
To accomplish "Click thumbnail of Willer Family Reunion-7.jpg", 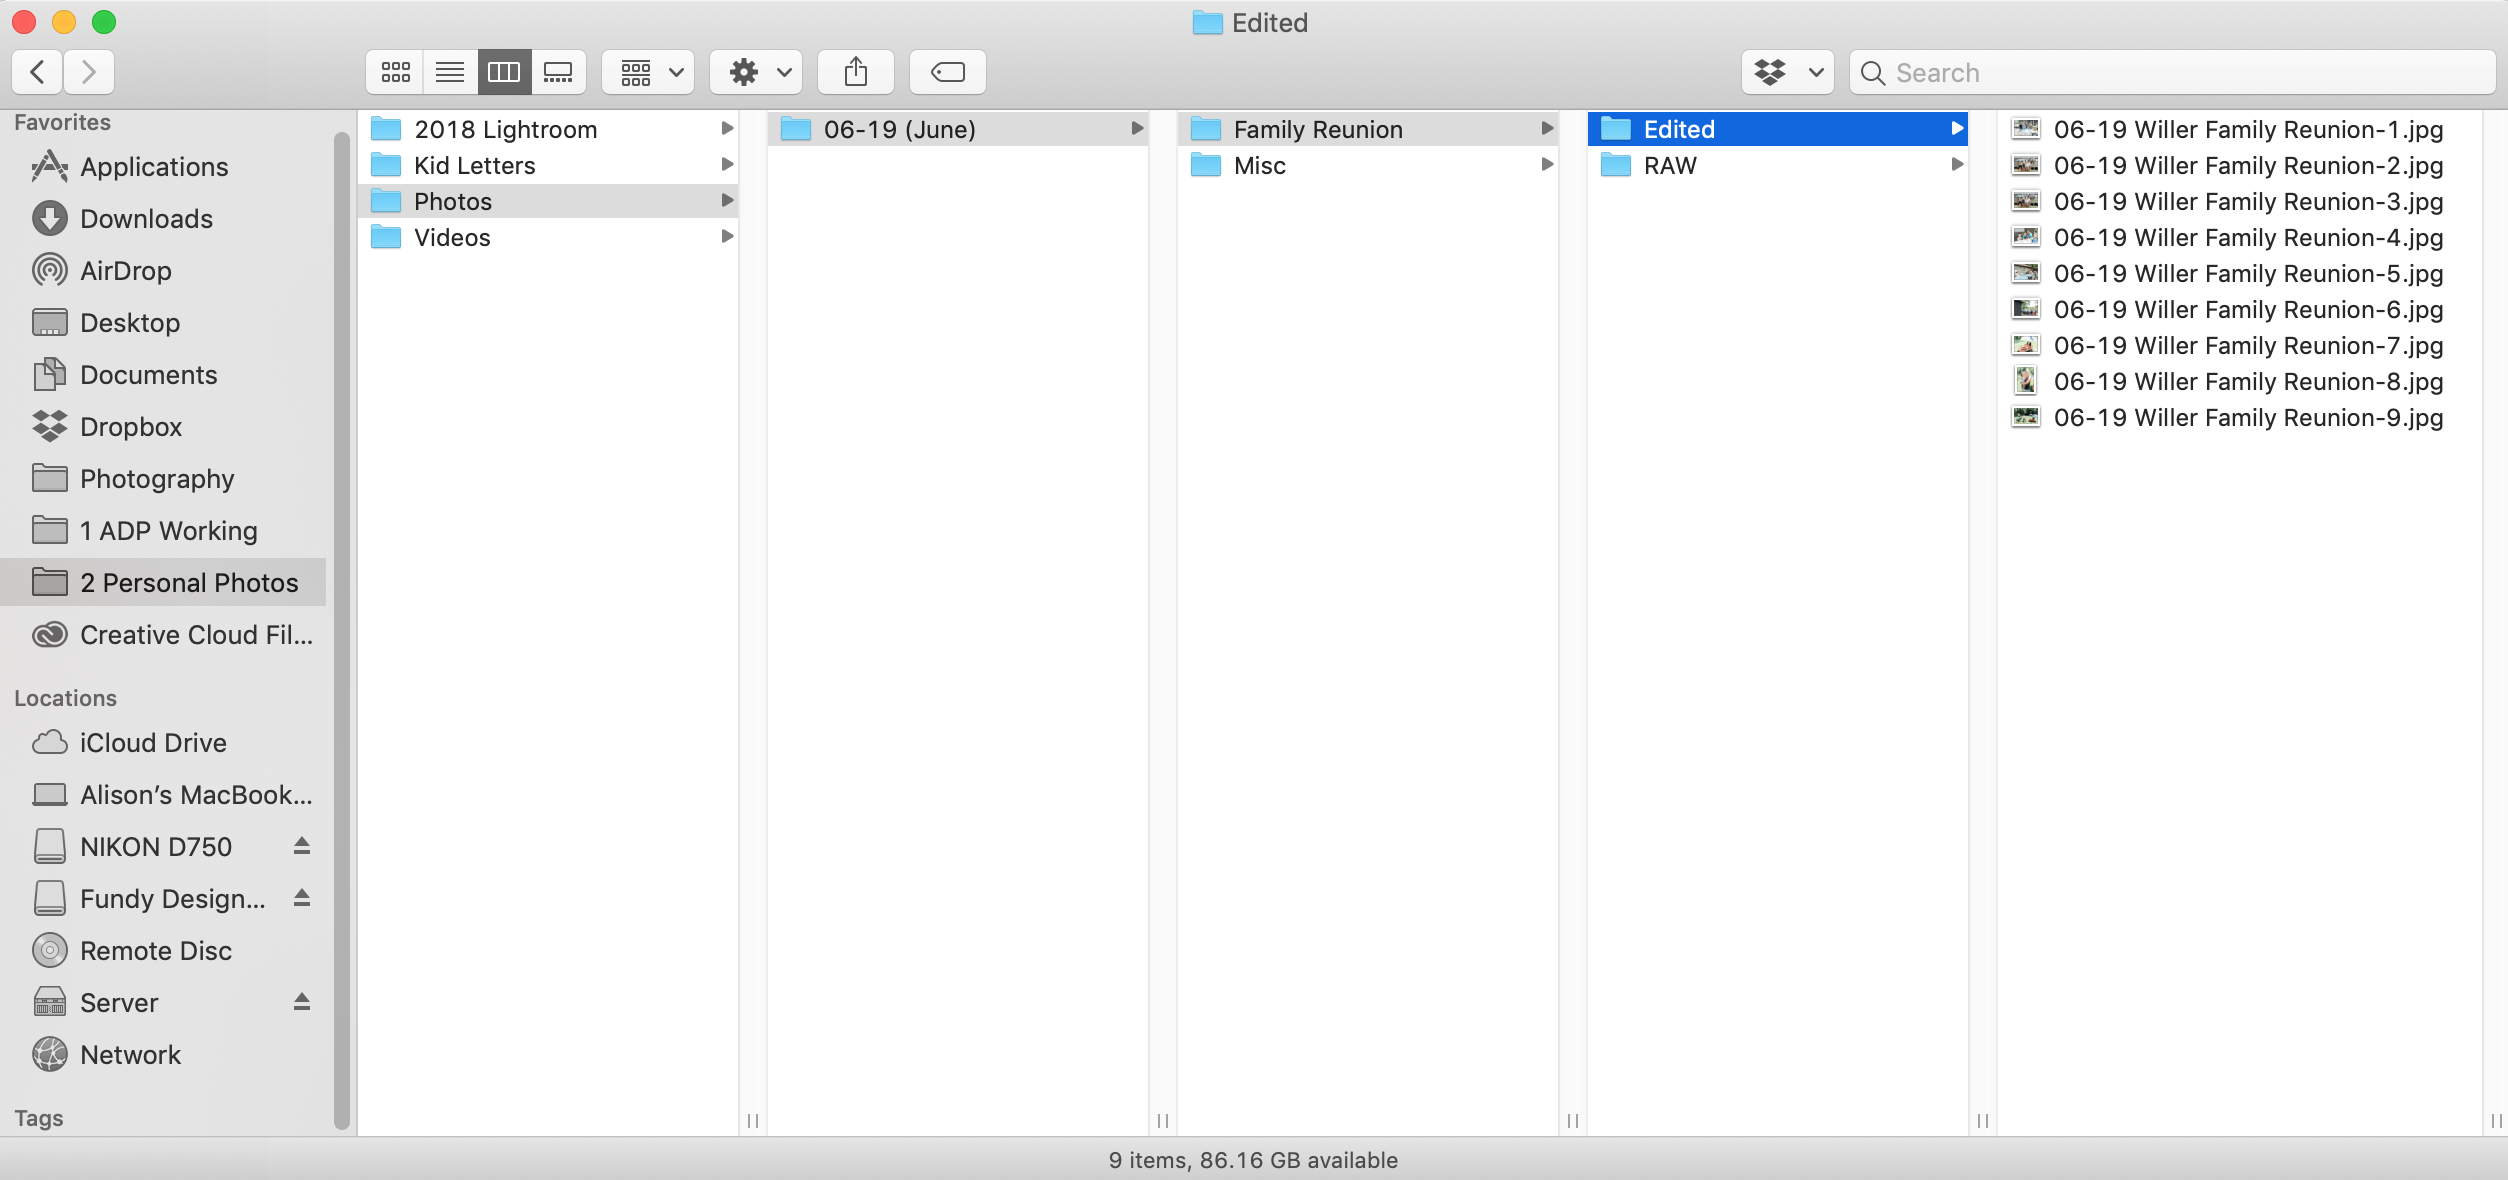I will pos(2026,345).
